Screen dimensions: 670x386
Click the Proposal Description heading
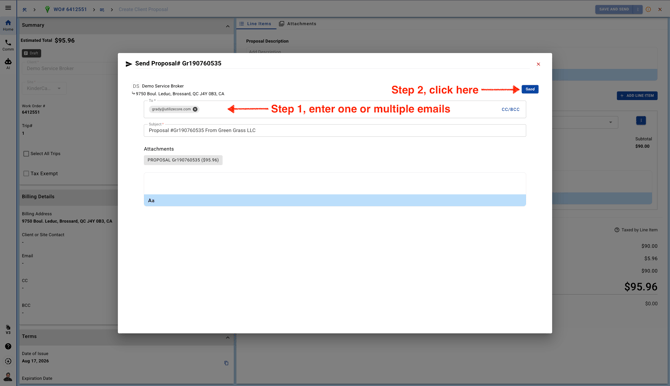coord(267,41)
